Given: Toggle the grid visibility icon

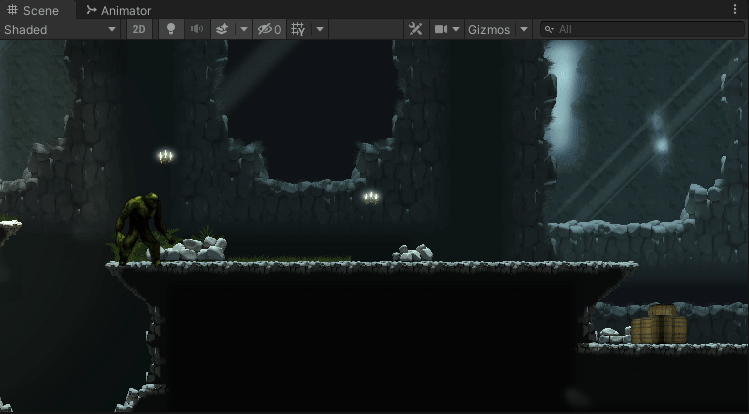Looking at the screenshot, I should click(x=298, y=30).
